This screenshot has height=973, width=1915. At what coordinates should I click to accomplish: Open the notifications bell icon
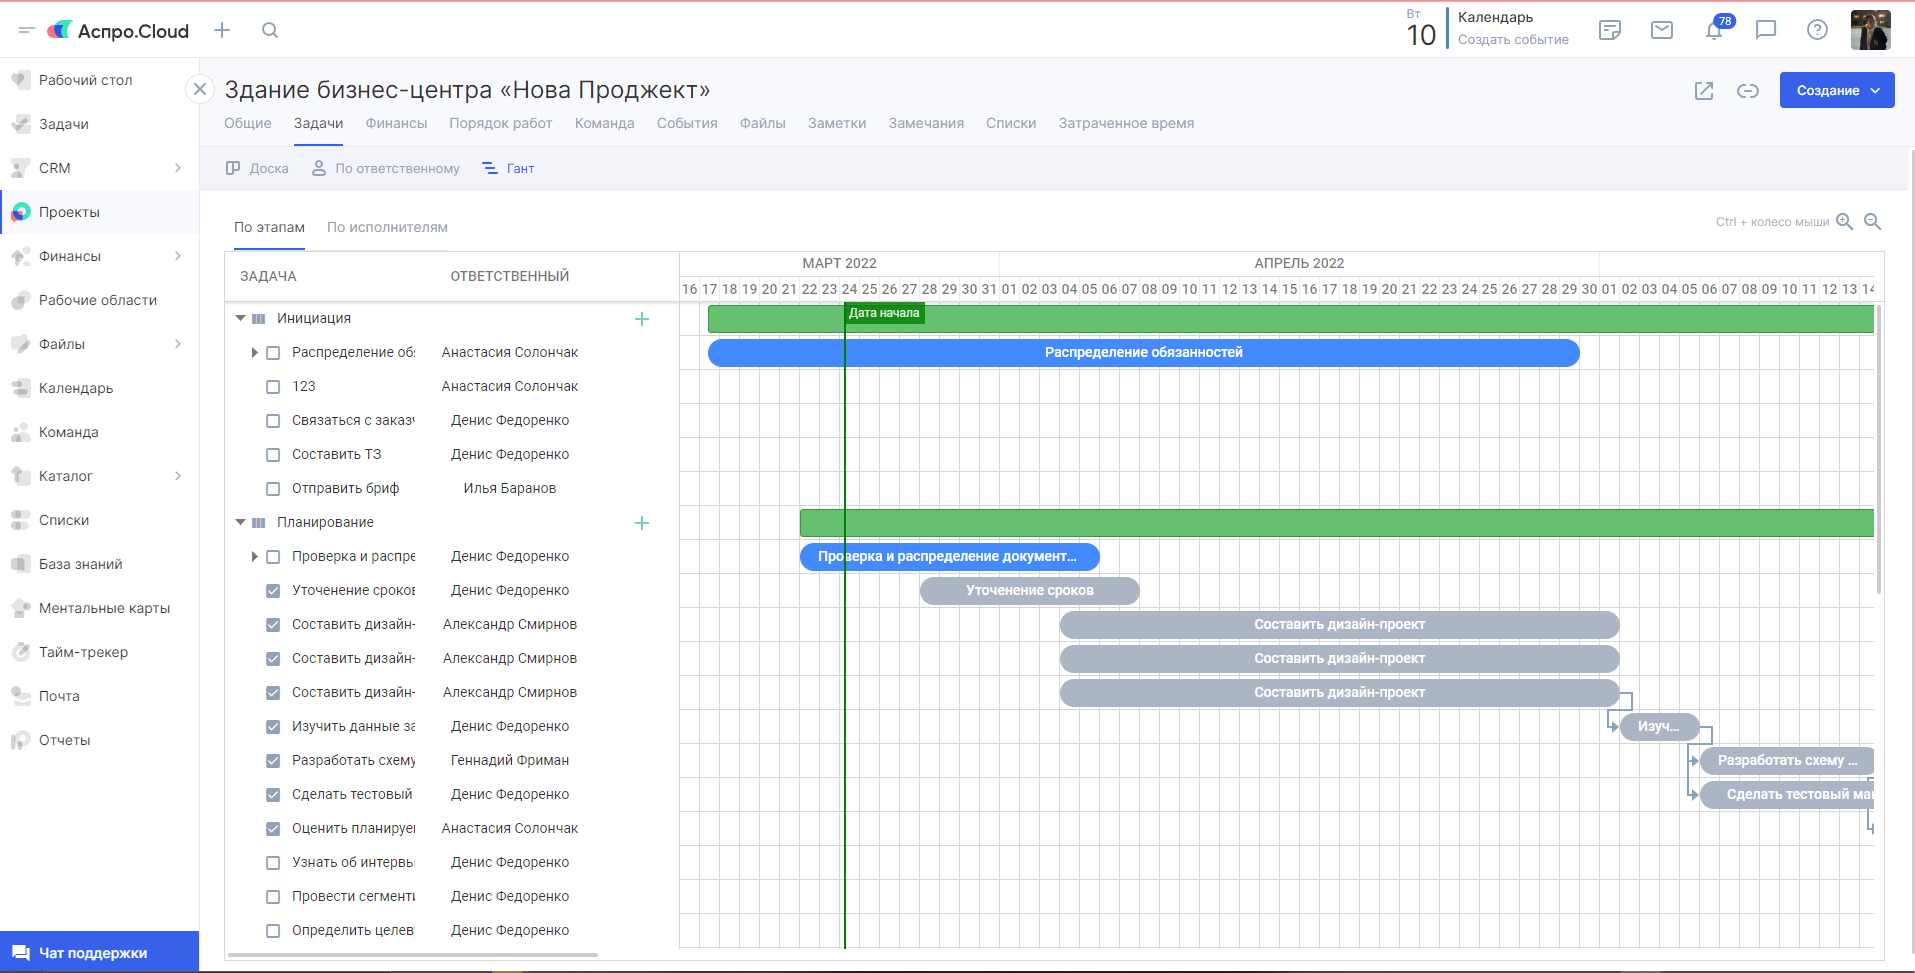coord(1714,30)
